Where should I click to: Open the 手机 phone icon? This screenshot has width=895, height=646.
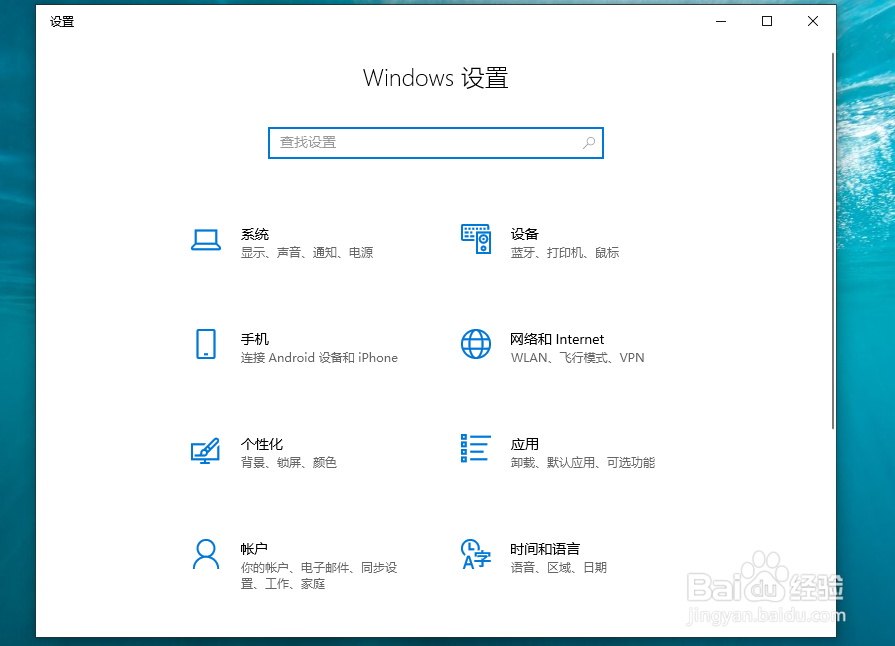tap(205, 344)
